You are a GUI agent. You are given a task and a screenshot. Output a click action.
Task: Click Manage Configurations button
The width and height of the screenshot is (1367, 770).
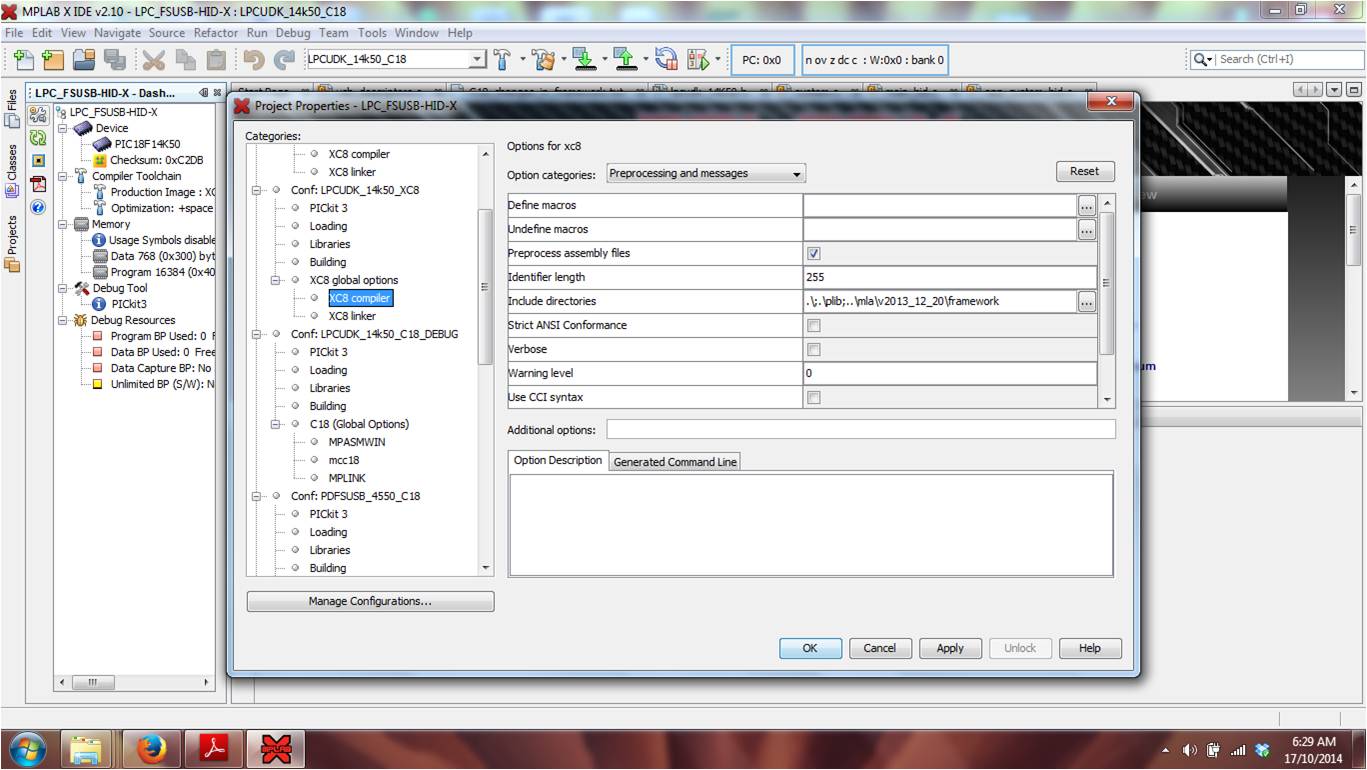click(370, 601)
